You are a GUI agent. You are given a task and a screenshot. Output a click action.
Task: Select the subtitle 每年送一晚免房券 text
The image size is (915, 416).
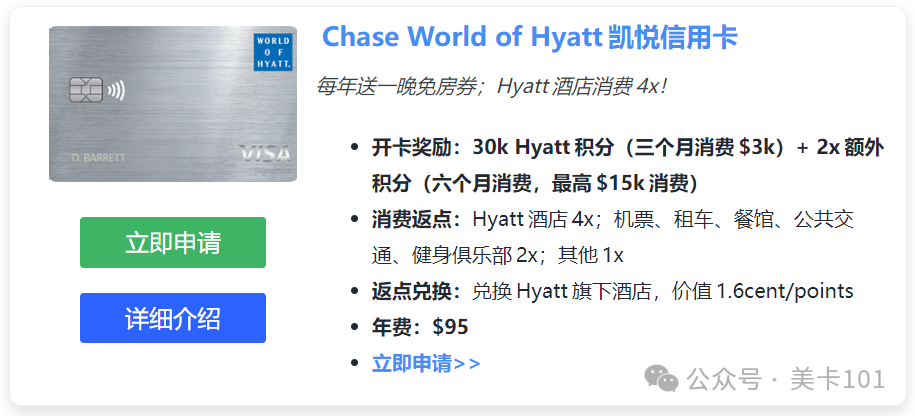click(x=490, y=88)
